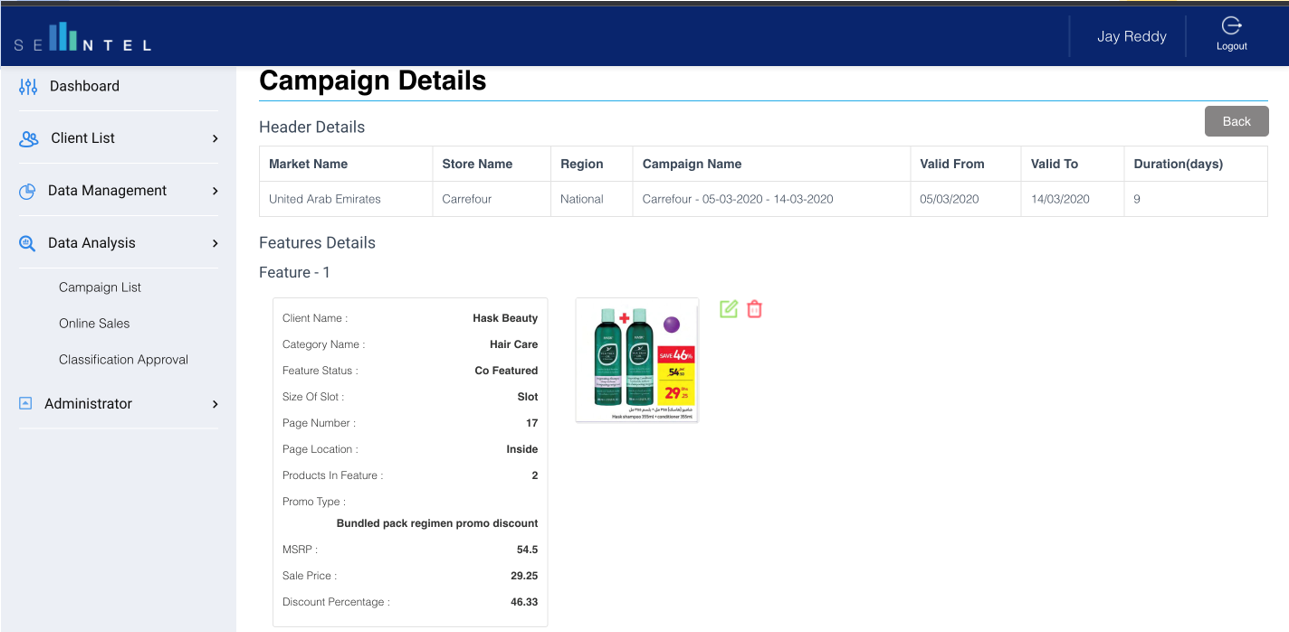Collapse the Data Analysis chevron

pyautogui.click(x=215, y=243)
